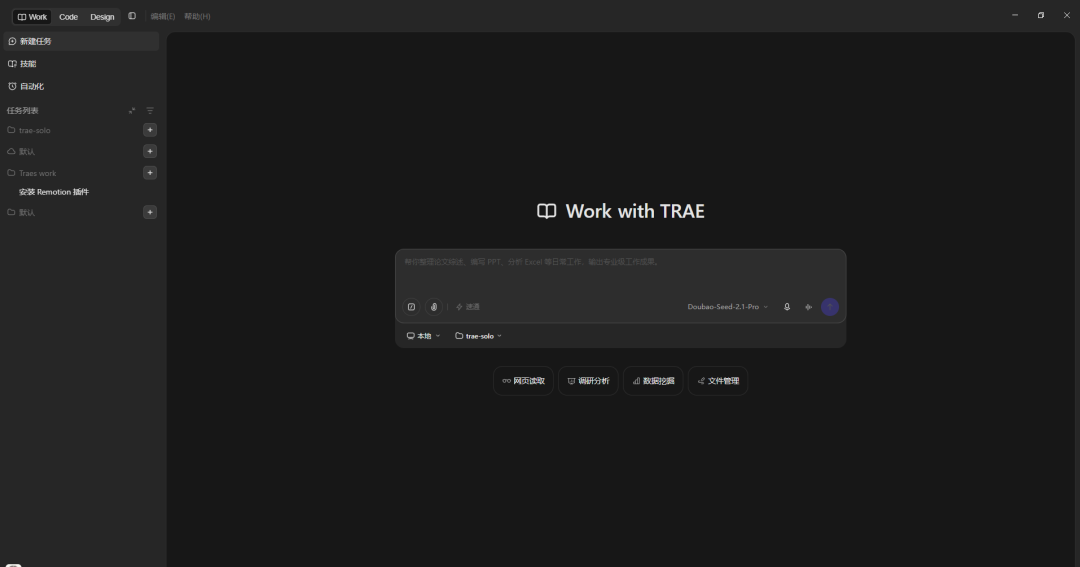Activate the audio waveform voice mode icon
This screenshot has width=1080, height=567.
coord(808,307)
